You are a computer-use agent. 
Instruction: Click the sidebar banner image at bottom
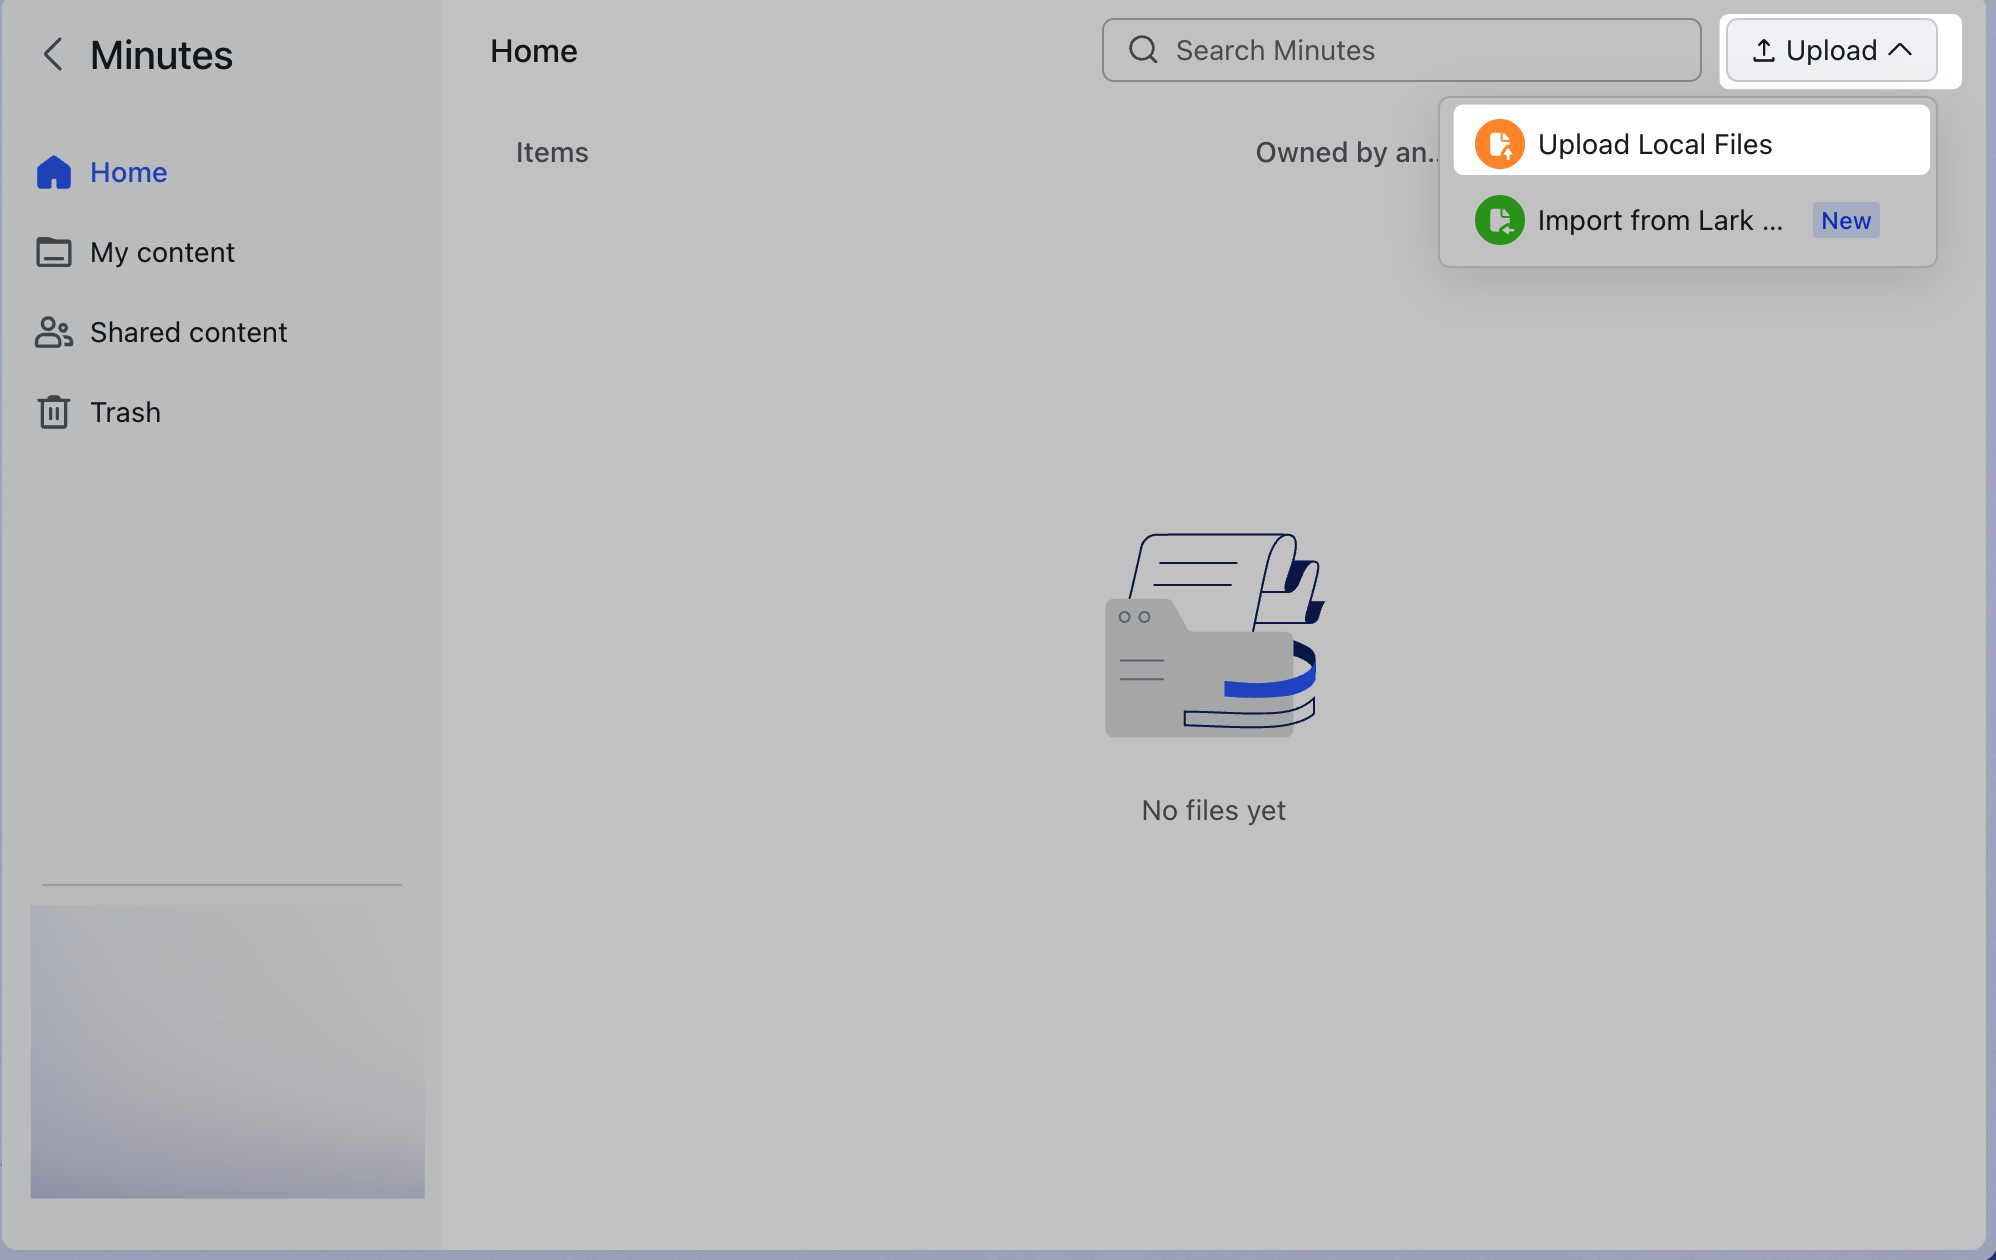228,1051
